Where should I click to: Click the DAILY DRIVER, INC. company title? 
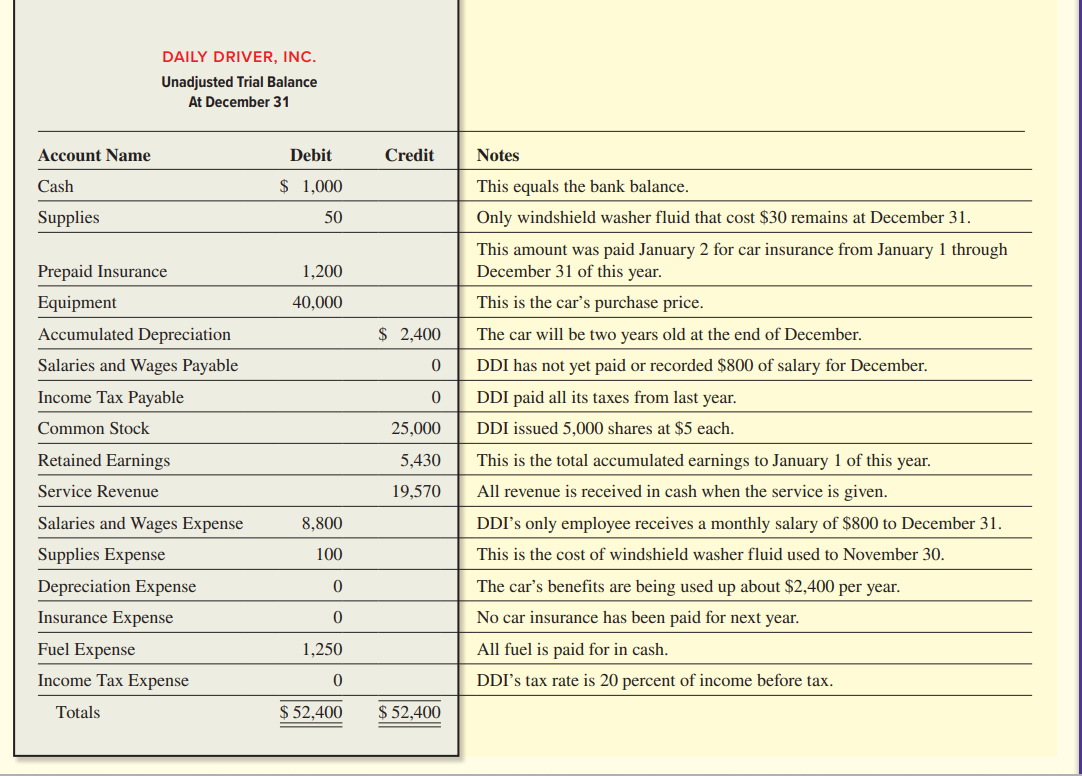click(x=238, y=56)
